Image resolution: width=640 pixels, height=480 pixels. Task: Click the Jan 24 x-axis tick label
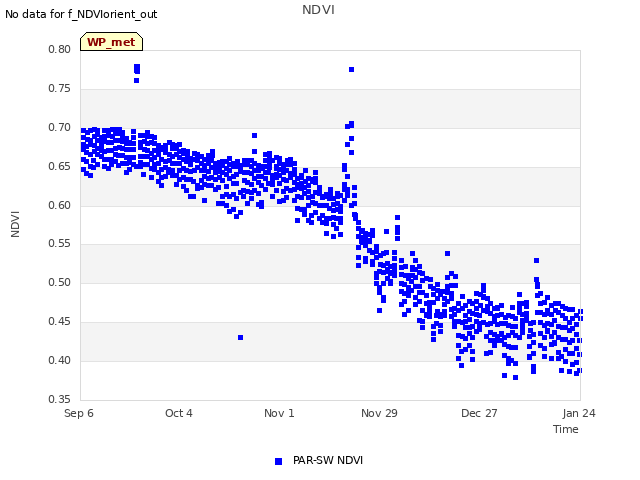(579, 413)
